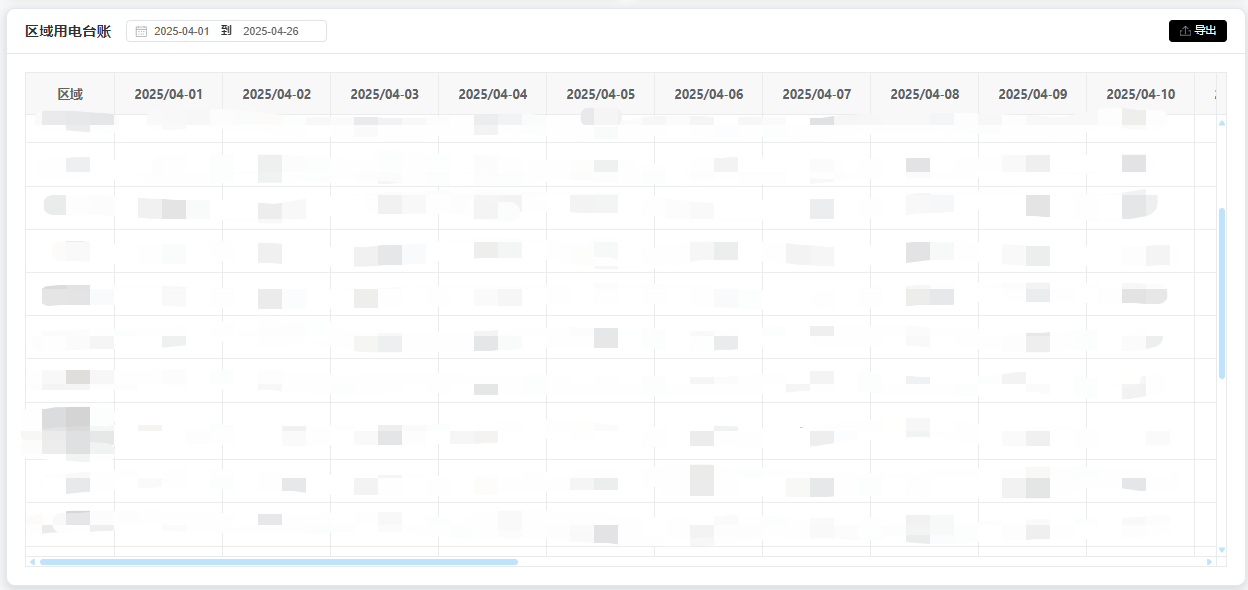The image size is (1248, 590).
Task: Click the horizontal scrollbar right arrow
Action: [1209, 562]
